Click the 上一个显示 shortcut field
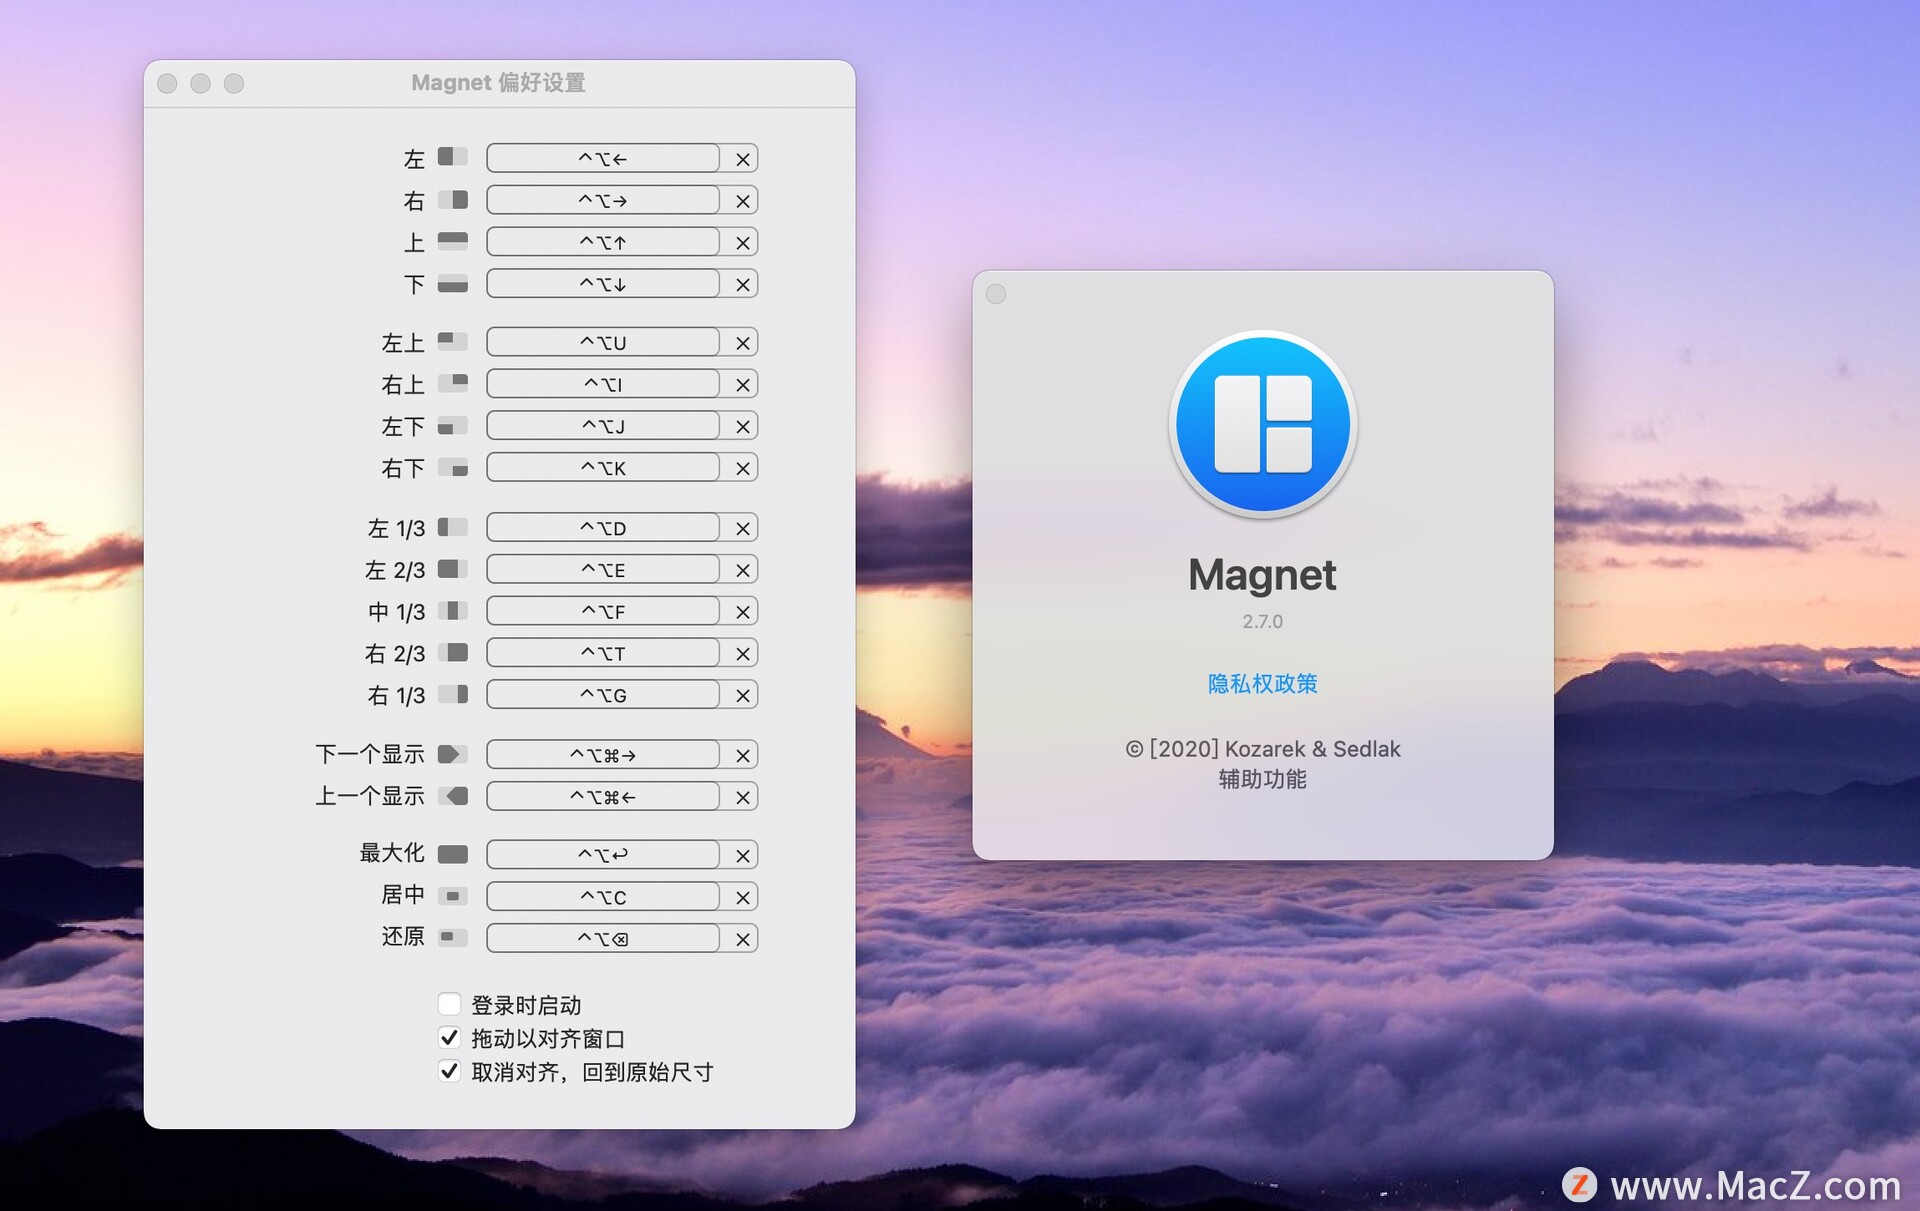The image size is (1920, 1211). pos(603,796)
